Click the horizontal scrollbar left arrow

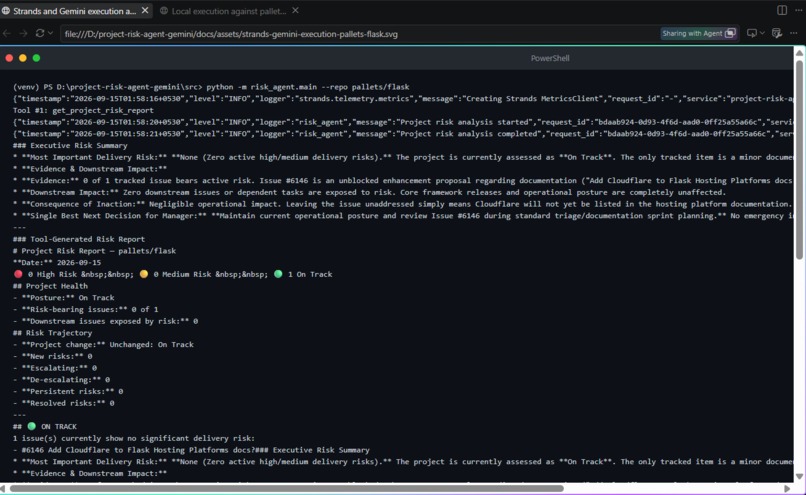pos(4,488)
